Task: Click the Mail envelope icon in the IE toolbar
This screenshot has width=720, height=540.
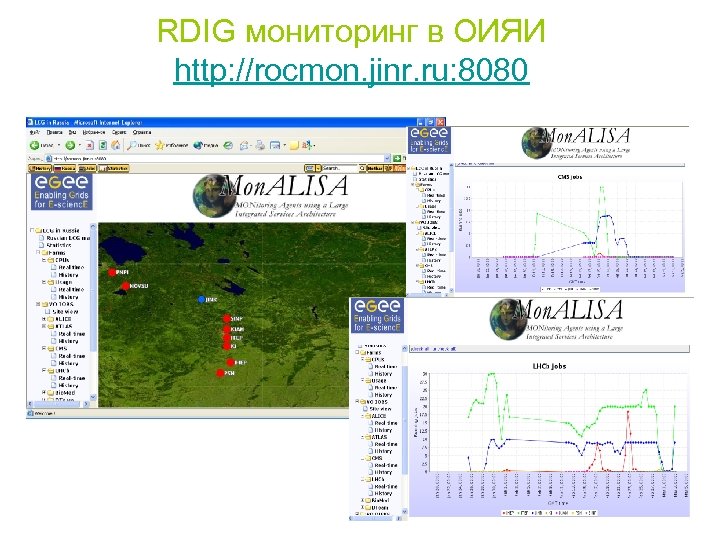Action: 244,145
